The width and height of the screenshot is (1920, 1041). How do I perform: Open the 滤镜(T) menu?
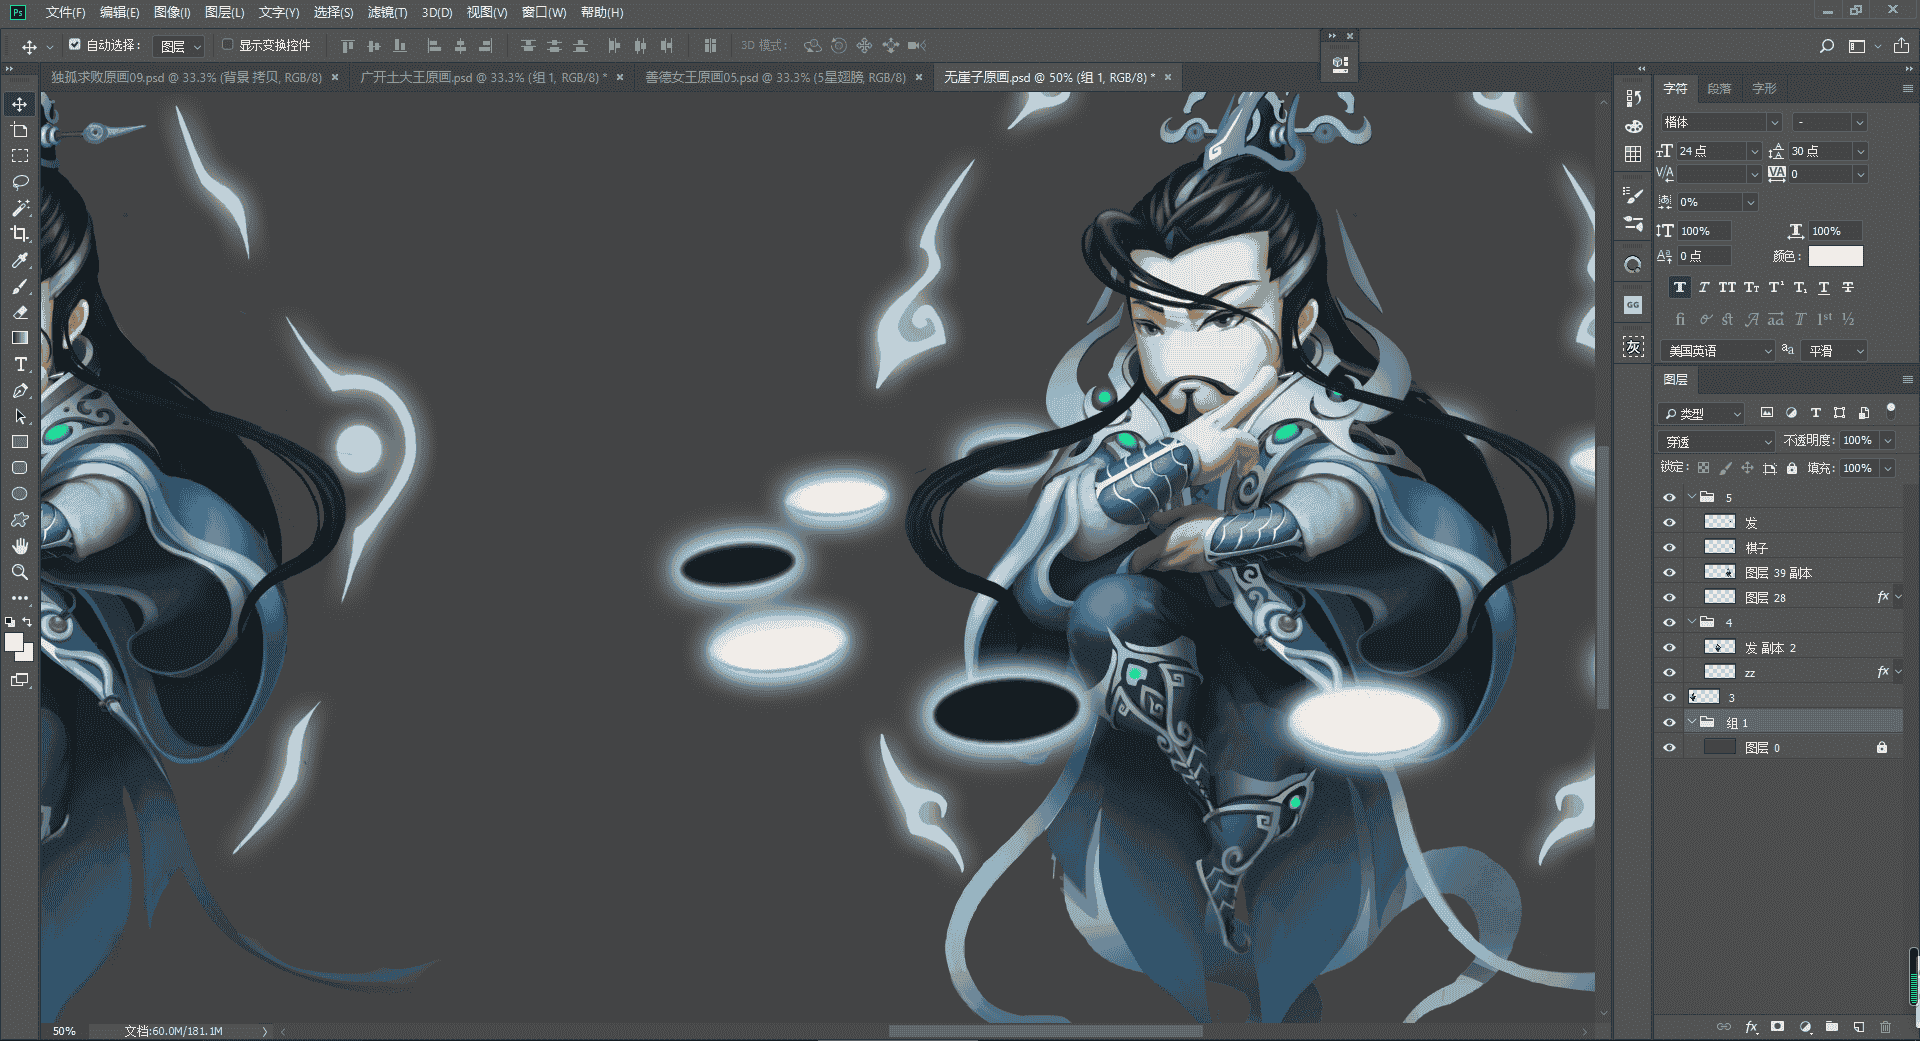pos(387,12)
